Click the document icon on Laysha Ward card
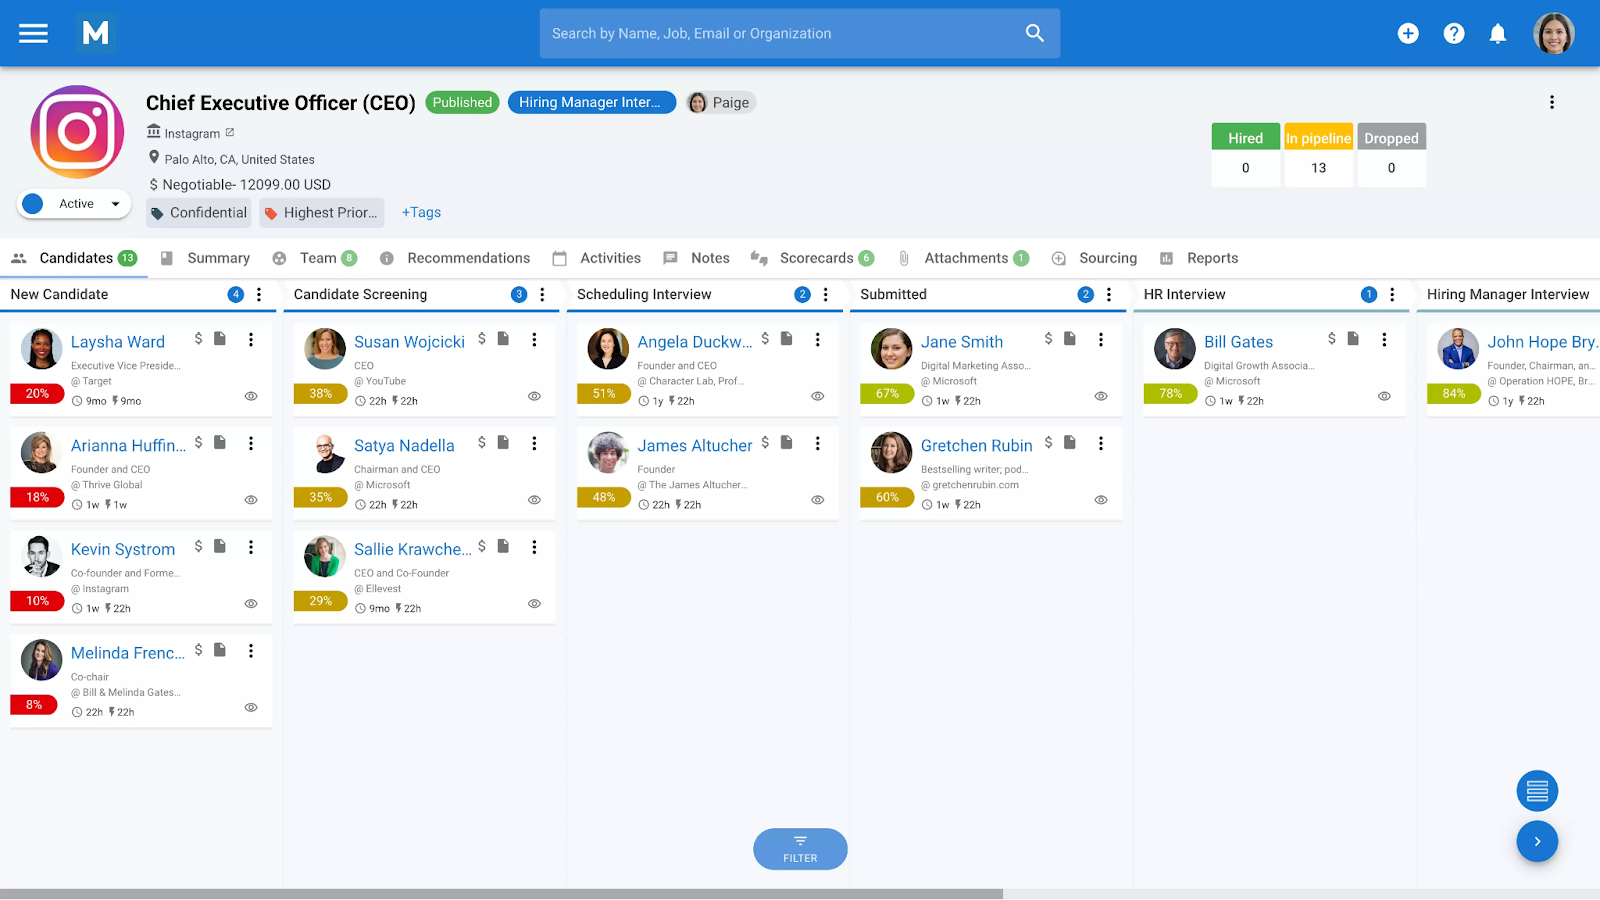The height and width of the screenshot is (900, 1600). [220, 339]
